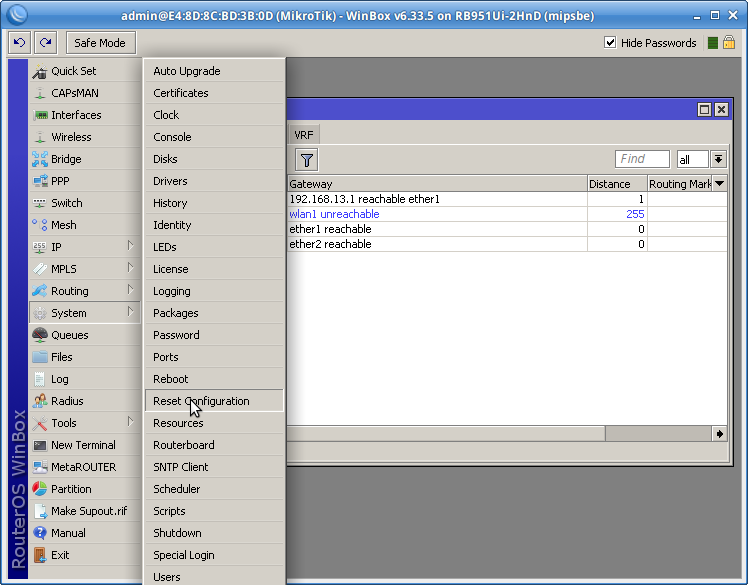Select the ether2 reachable row

click(x=508, y=244)
